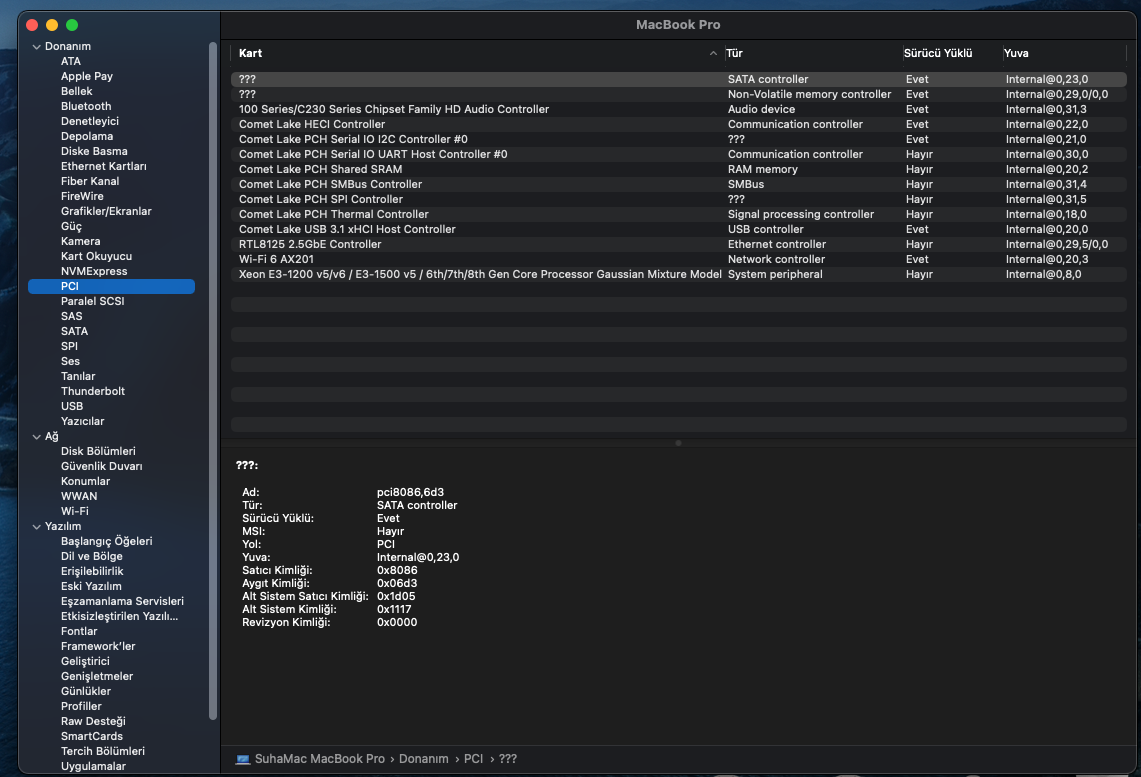This screenshot has width=1141, height=777.
Task: Open the NVMExpress sidebar item
Action: point(93,271)
